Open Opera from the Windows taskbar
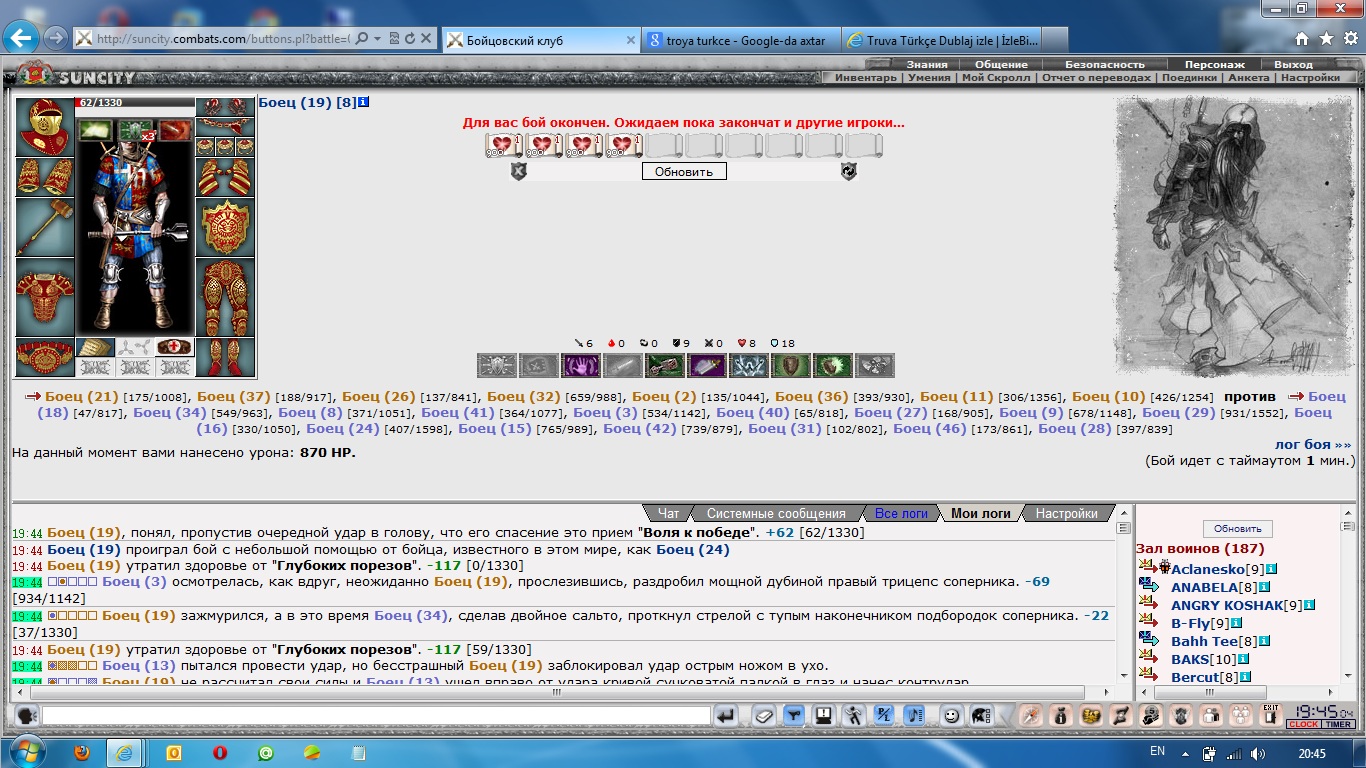The height and width of the screenshot is (768, 1366). coord(219,752)
